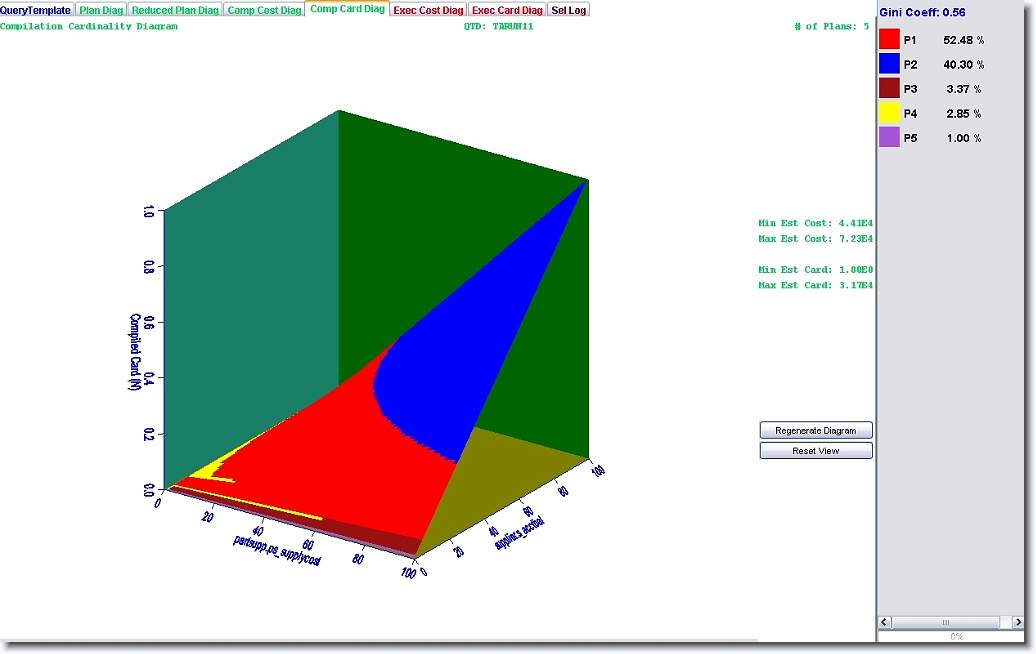Open the Plan Diag tab
This screenshot has height=654, width=1036.
coord(101,10)
